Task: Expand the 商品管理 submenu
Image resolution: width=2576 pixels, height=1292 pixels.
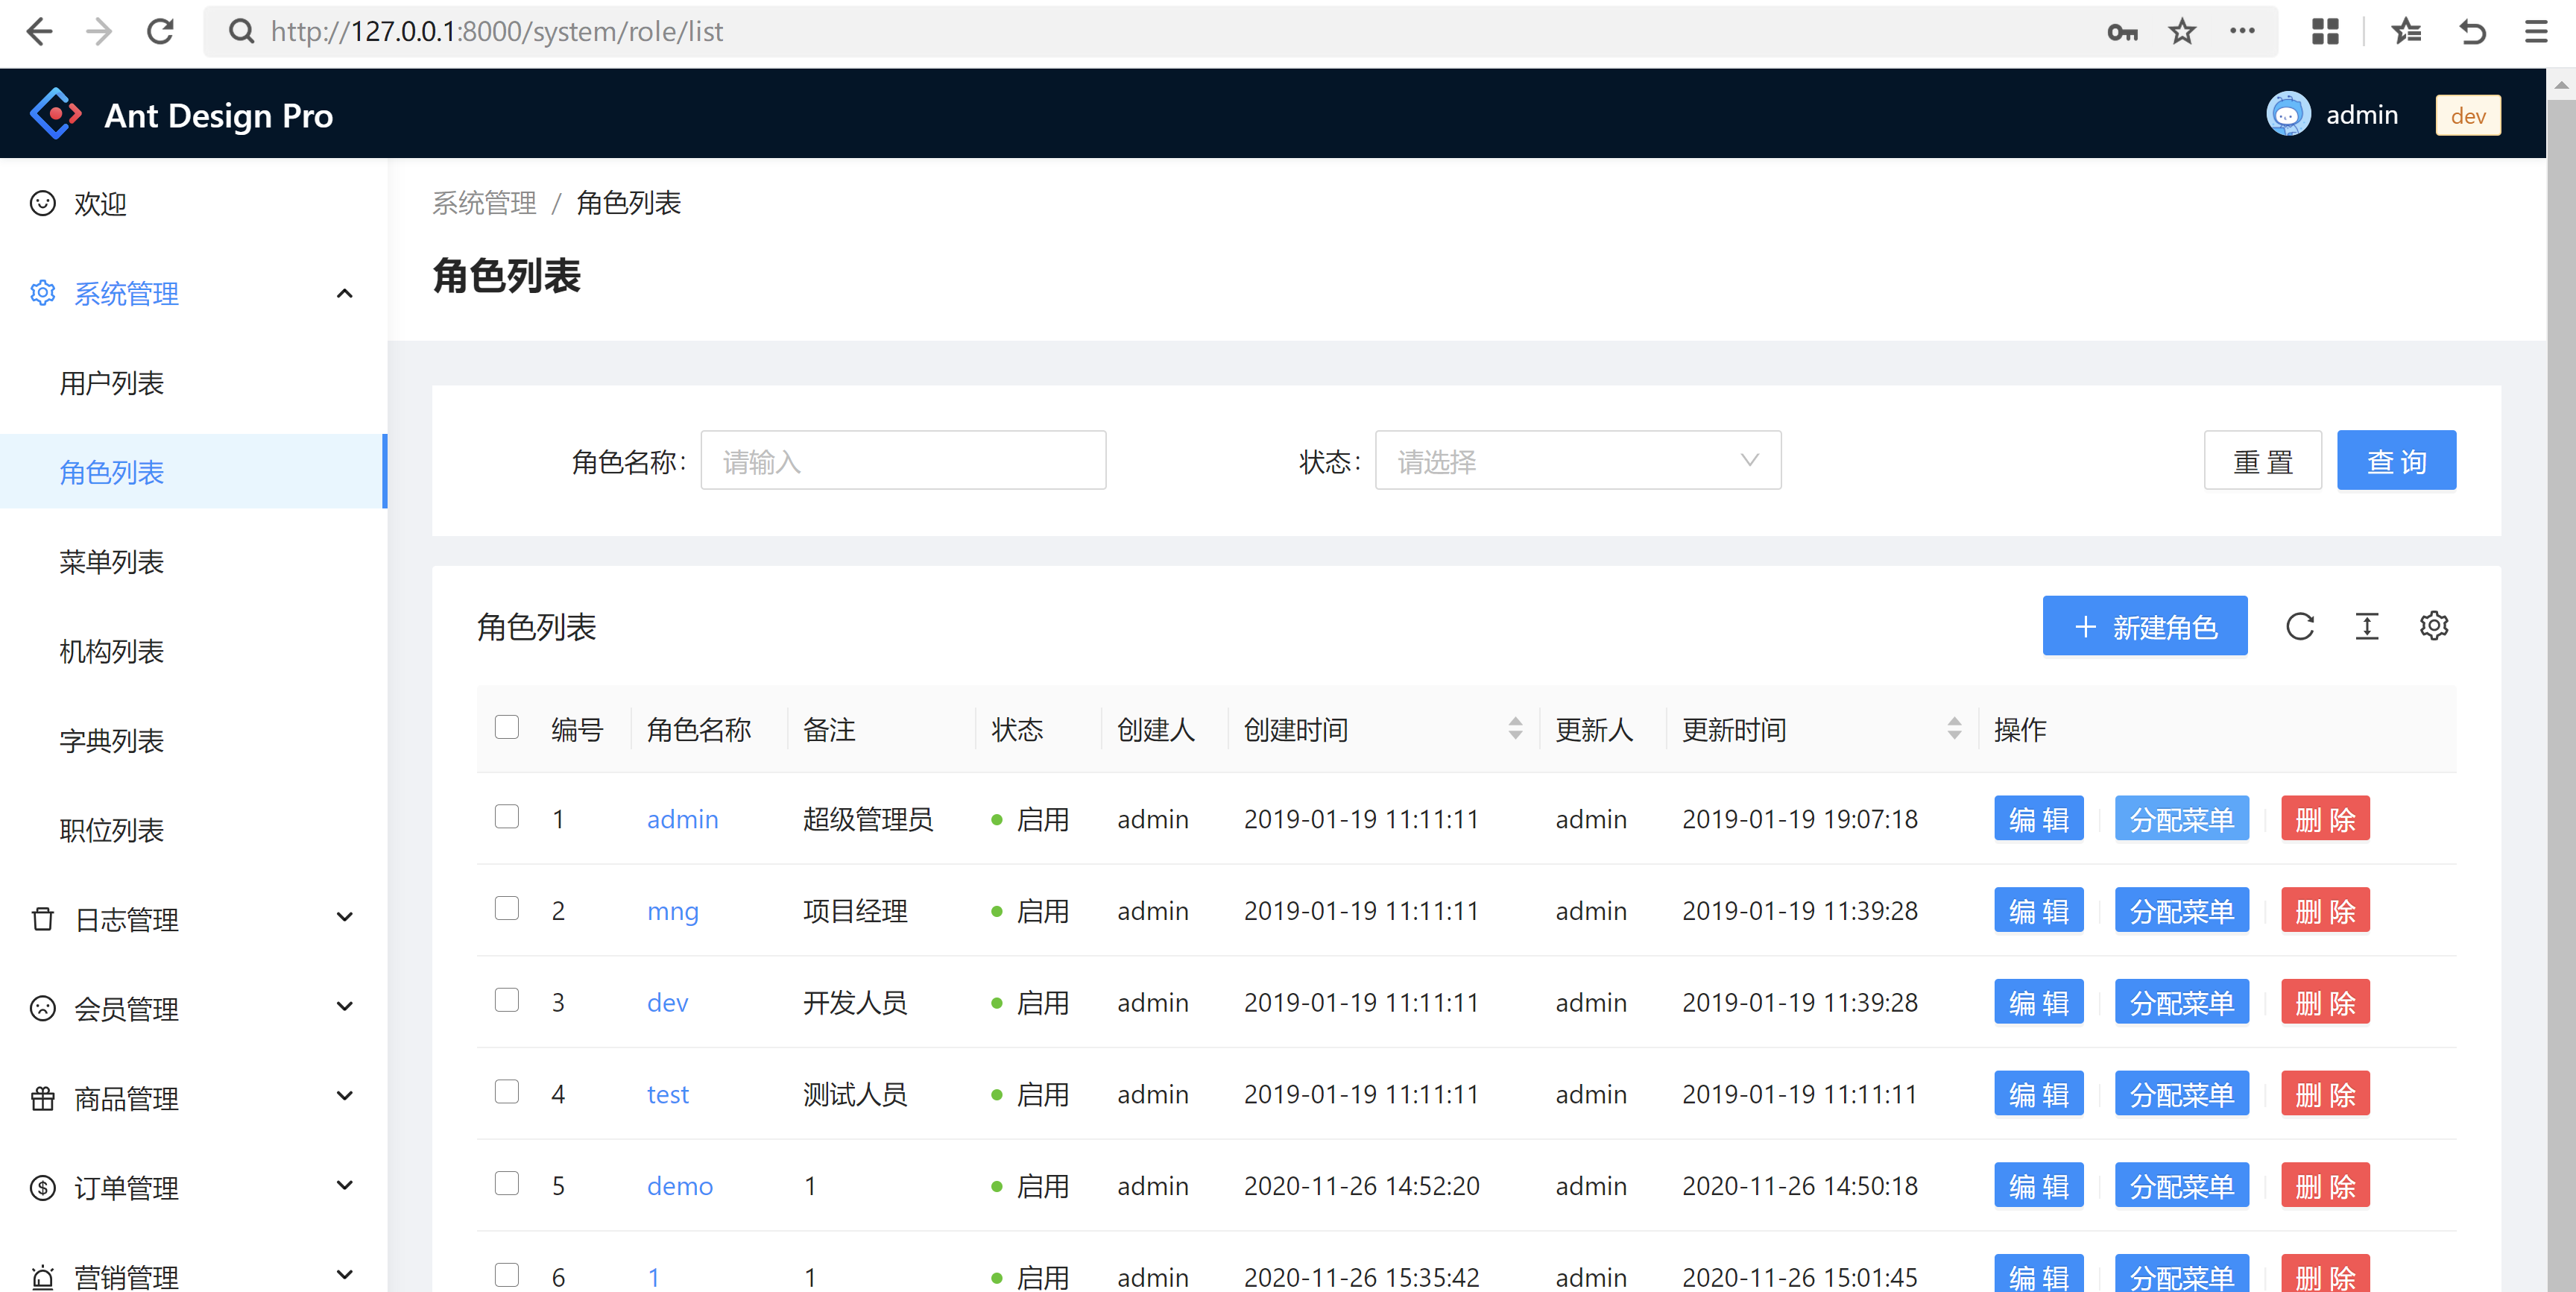Action: pos(345,1096)
